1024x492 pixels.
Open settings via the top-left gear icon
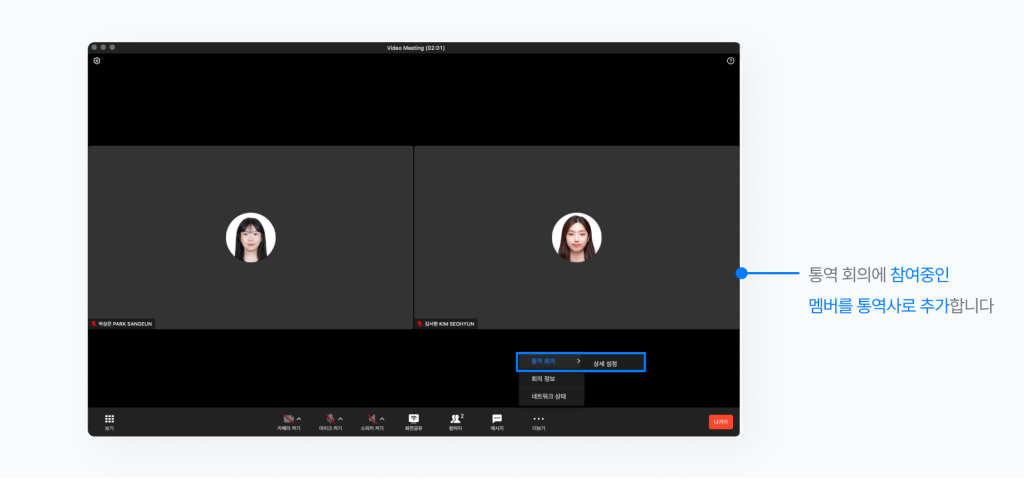pyautogui.click(x=97, y=61)
